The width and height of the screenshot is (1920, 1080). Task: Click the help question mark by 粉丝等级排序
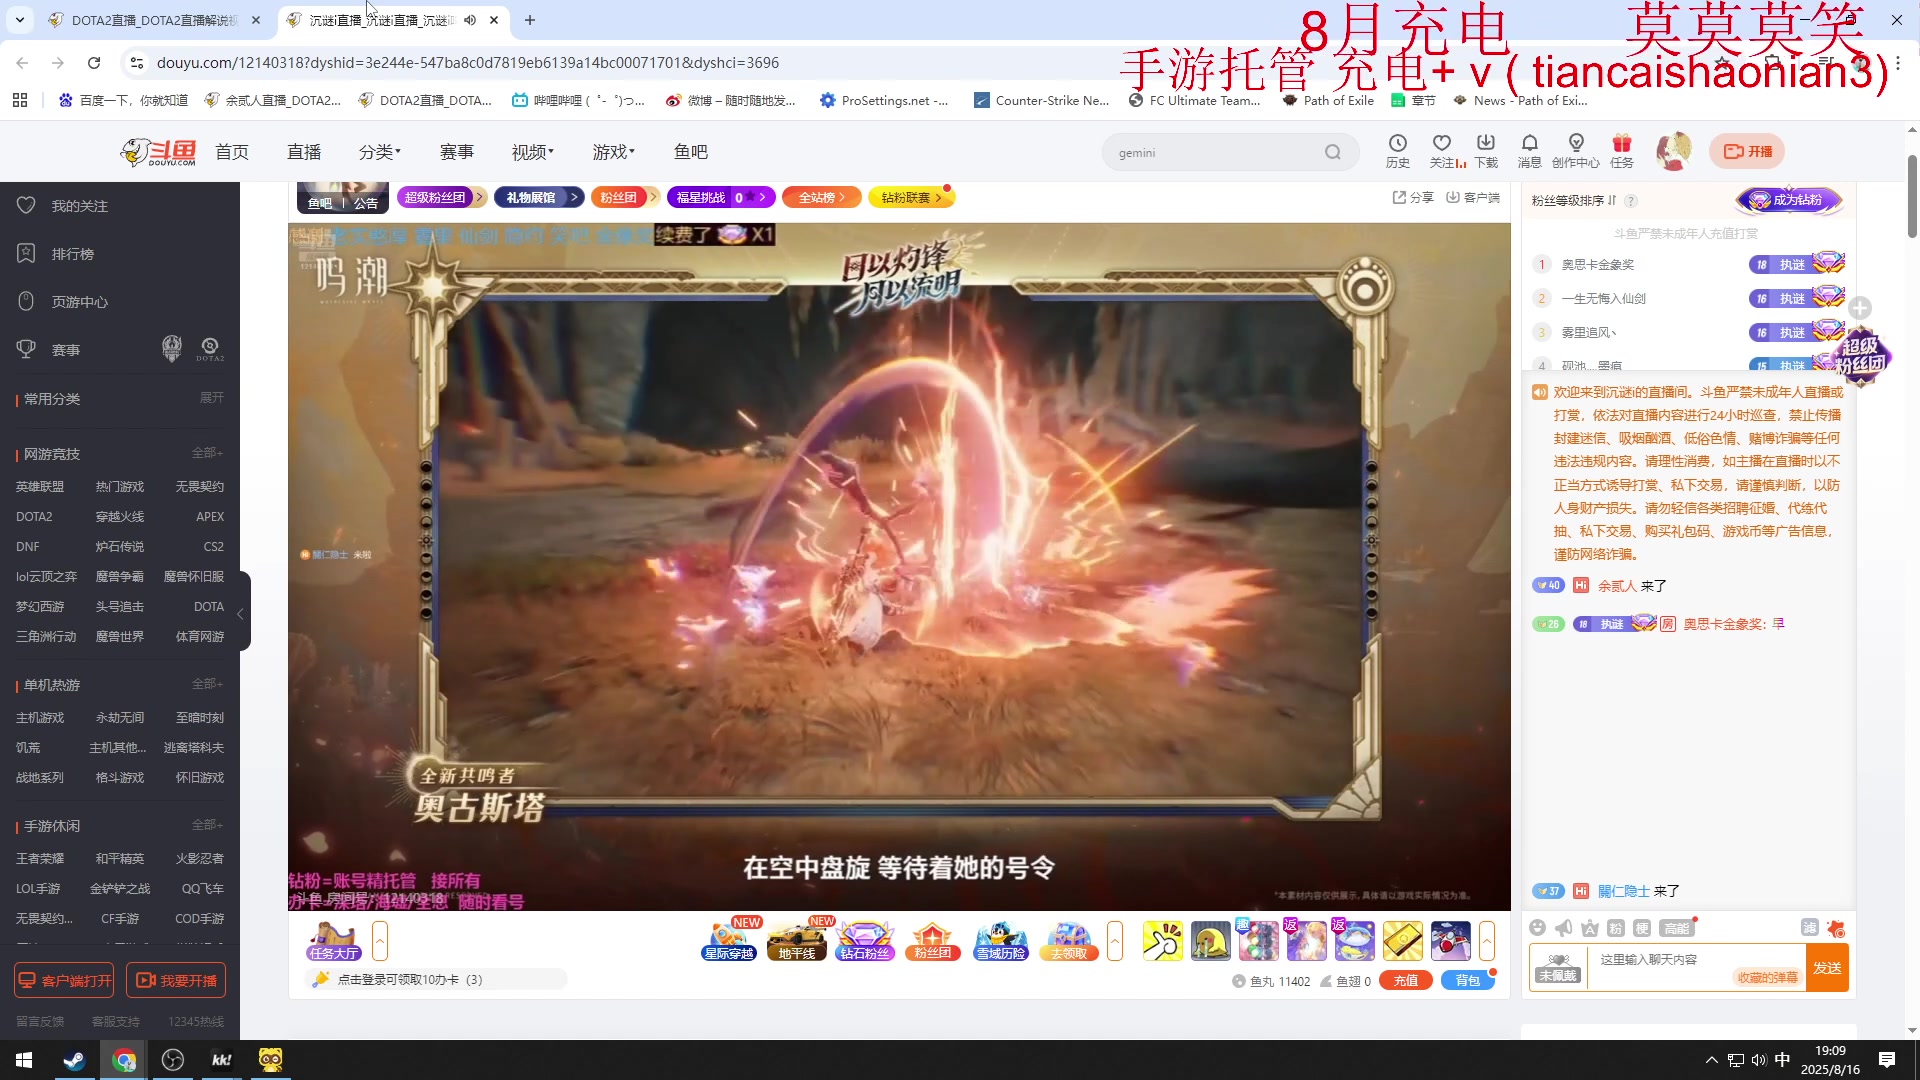[1631, 201]
